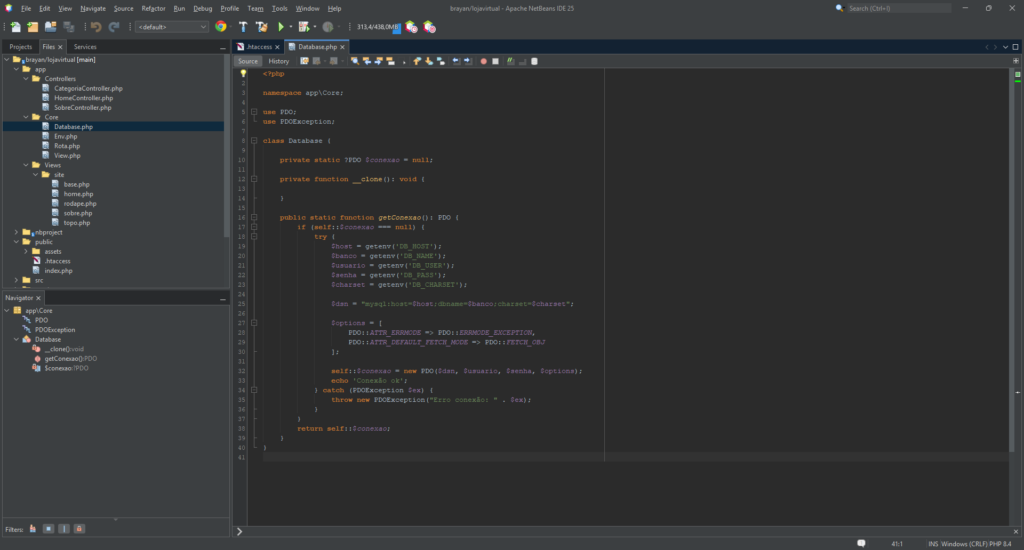Toggle Show Fields filter in Navigator
The image size is (1024, 550).
pos(48,529)
